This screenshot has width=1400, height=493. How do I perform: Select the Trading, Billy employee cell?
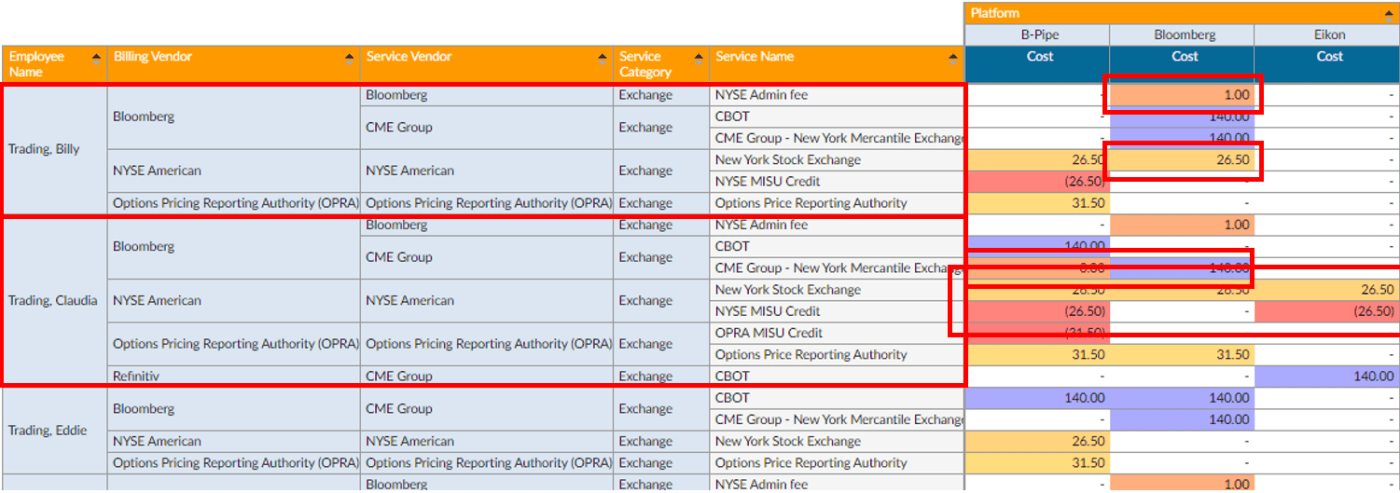(54, 149)
